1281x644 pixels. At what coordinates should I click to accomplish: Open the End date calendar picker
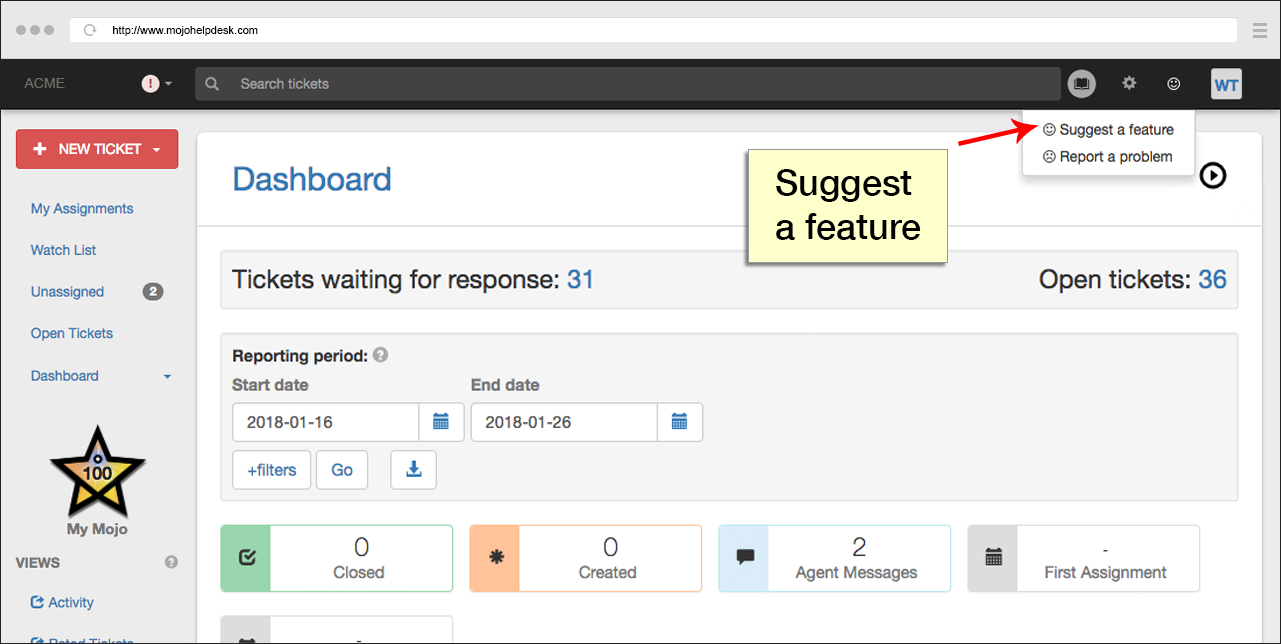coord(680,422)
